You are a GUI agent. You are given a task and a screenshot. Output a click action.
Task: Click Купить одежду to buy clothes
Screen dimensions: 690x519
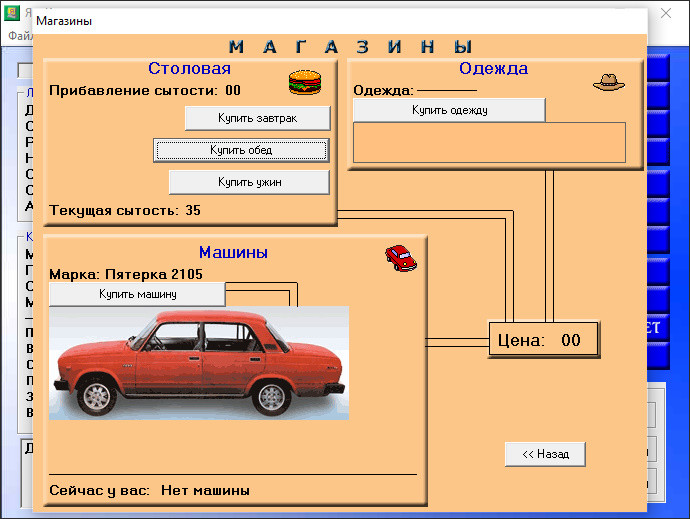pyautogui.click(x=449, y=110)
